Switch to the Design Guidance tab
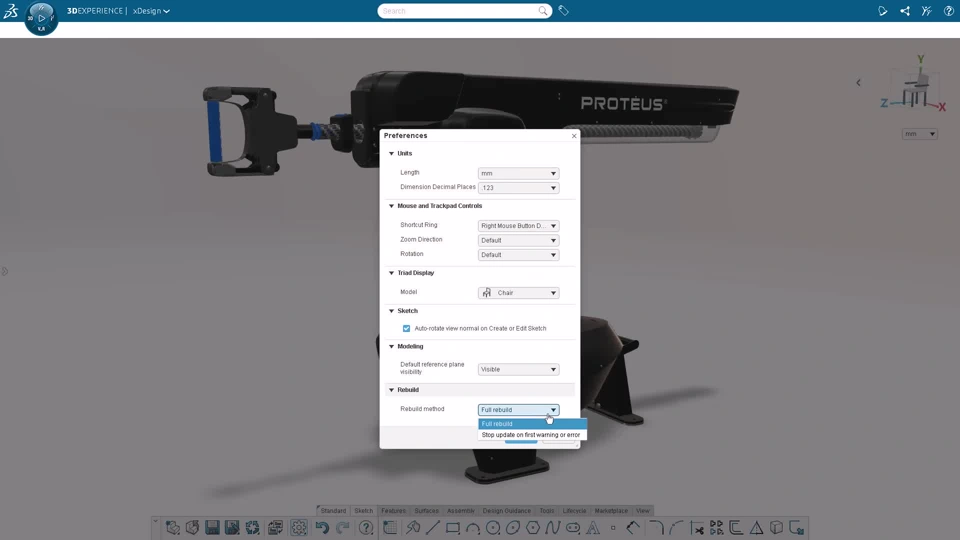The width and height of the screenshot is (960, 540). (506, 511)
